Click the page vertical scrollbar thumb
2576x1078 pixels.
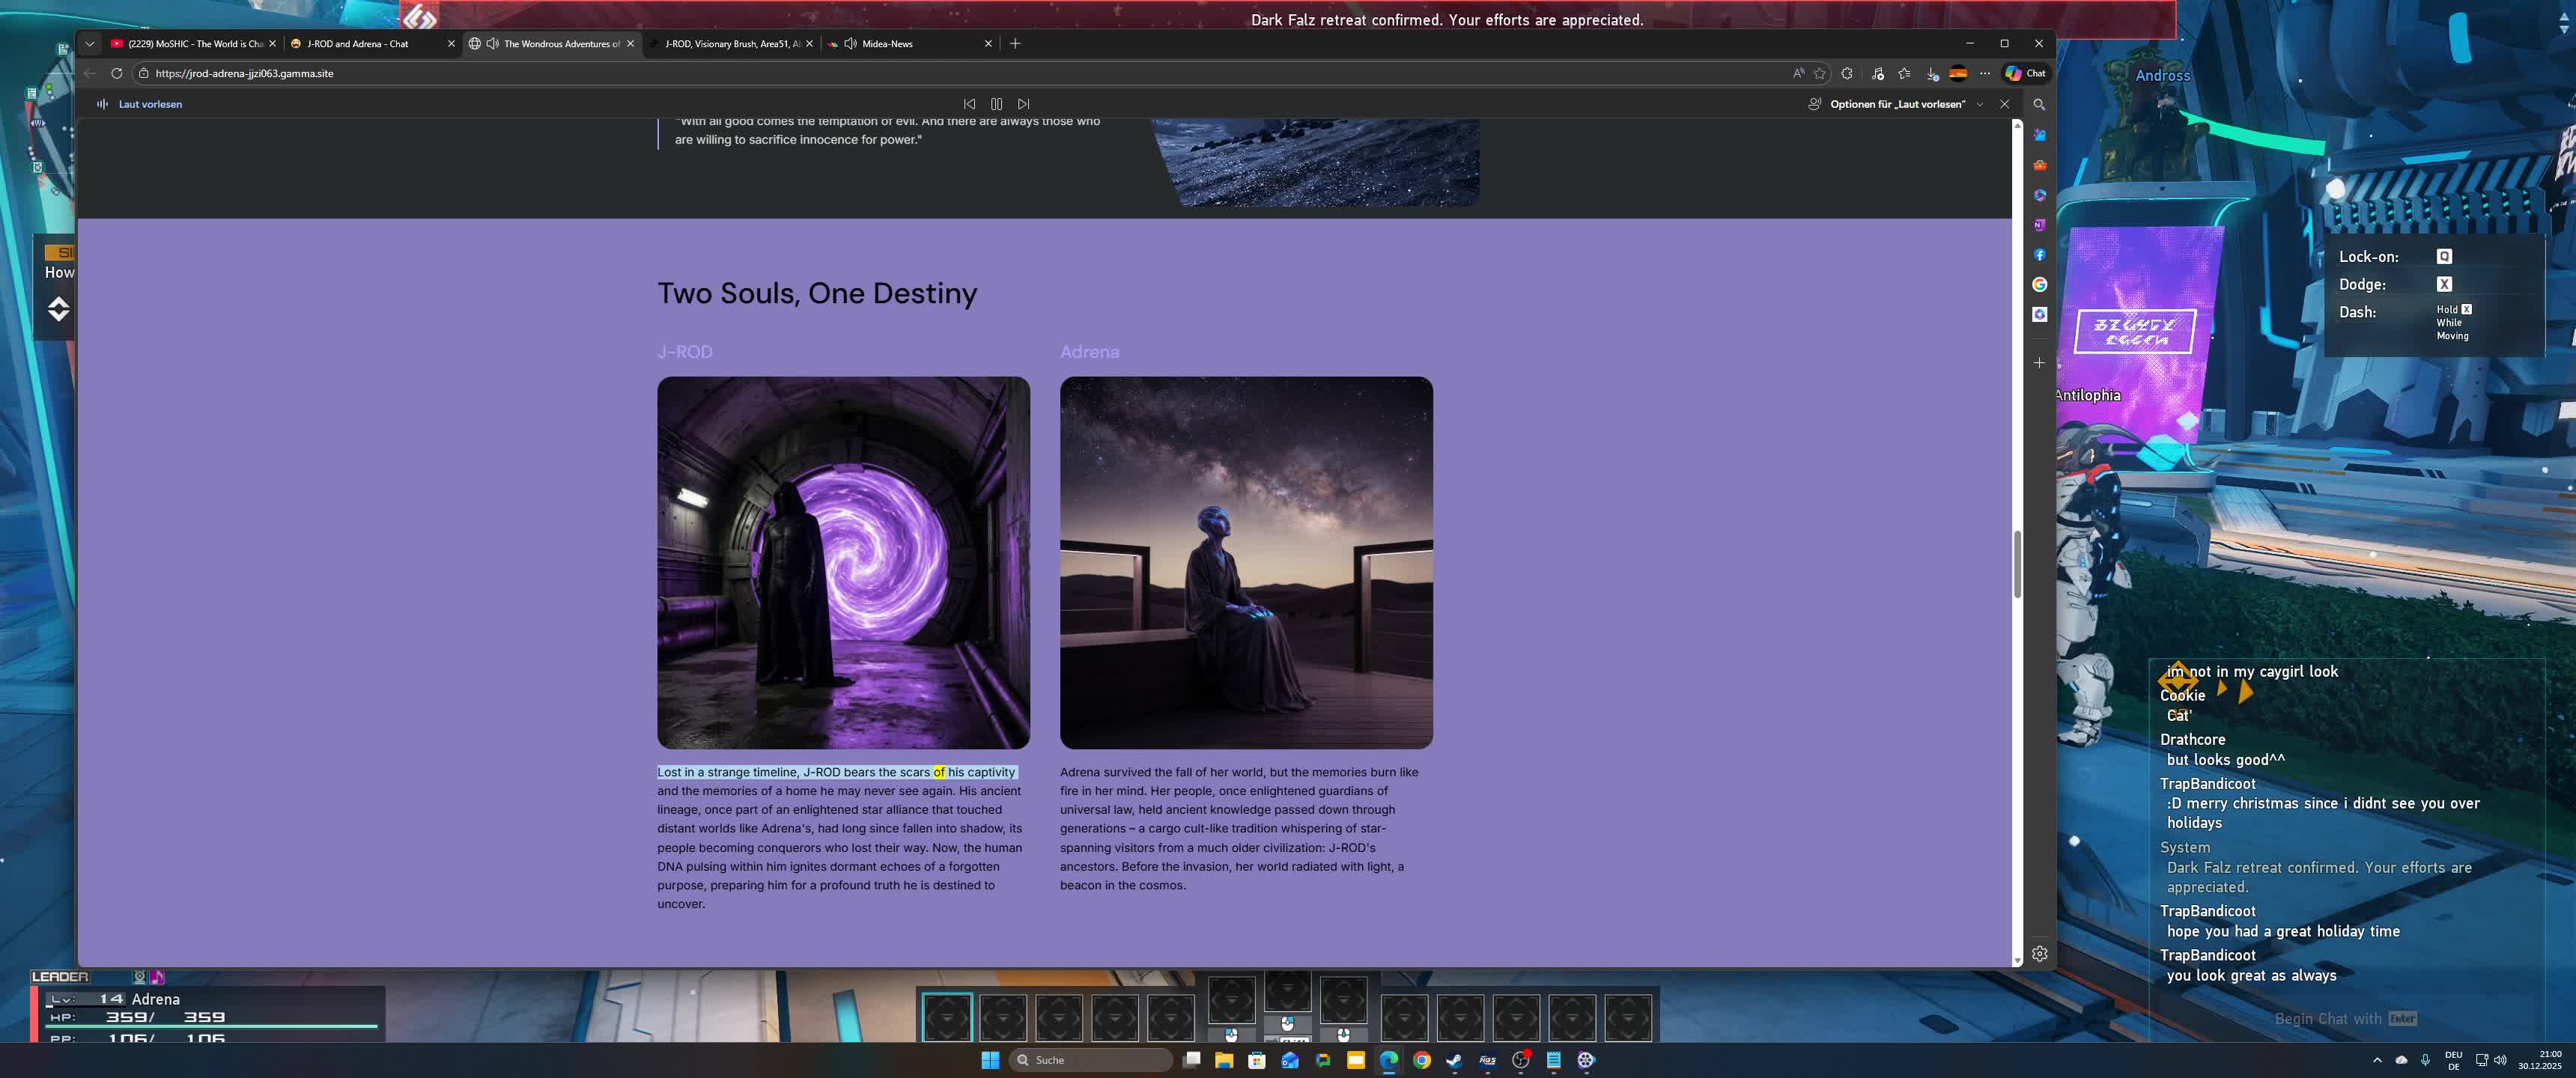click(x=2017, y=565)
